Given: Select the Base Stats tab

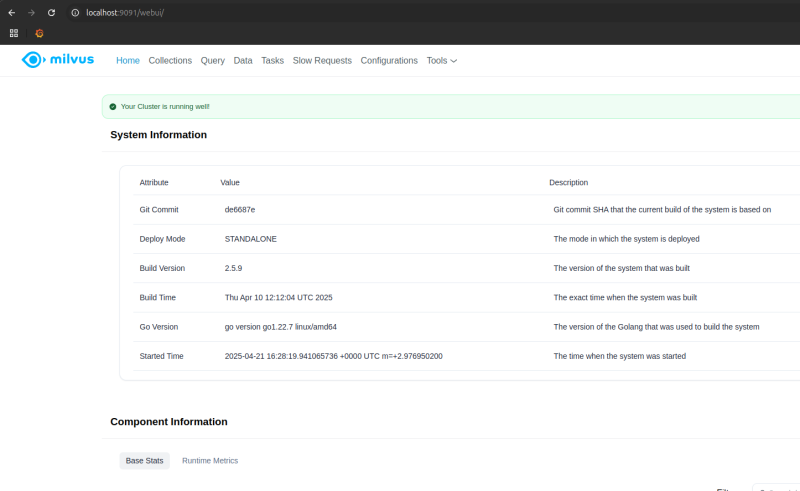Looking at the screenshot, I should (144, 461).
